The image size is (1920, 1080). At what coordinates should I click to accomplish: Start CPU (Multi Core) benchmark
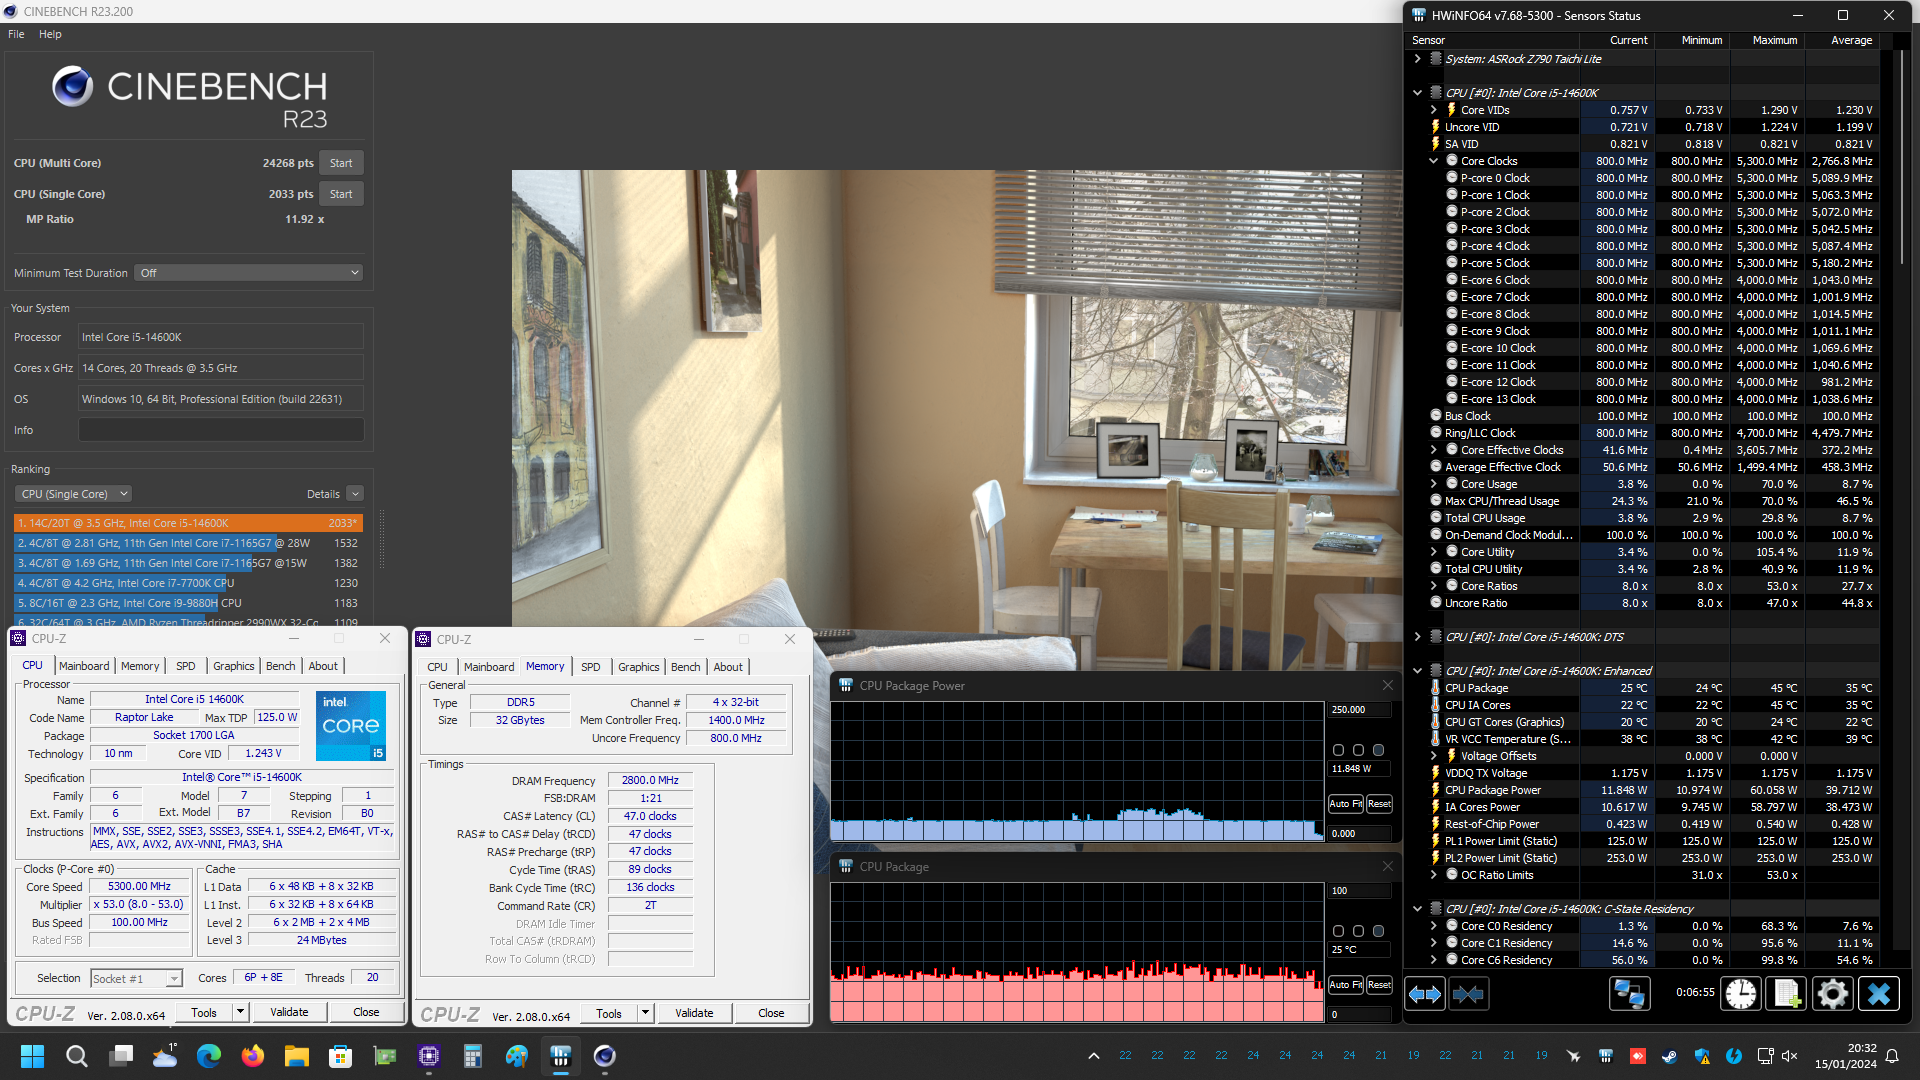tap(341, 163)
